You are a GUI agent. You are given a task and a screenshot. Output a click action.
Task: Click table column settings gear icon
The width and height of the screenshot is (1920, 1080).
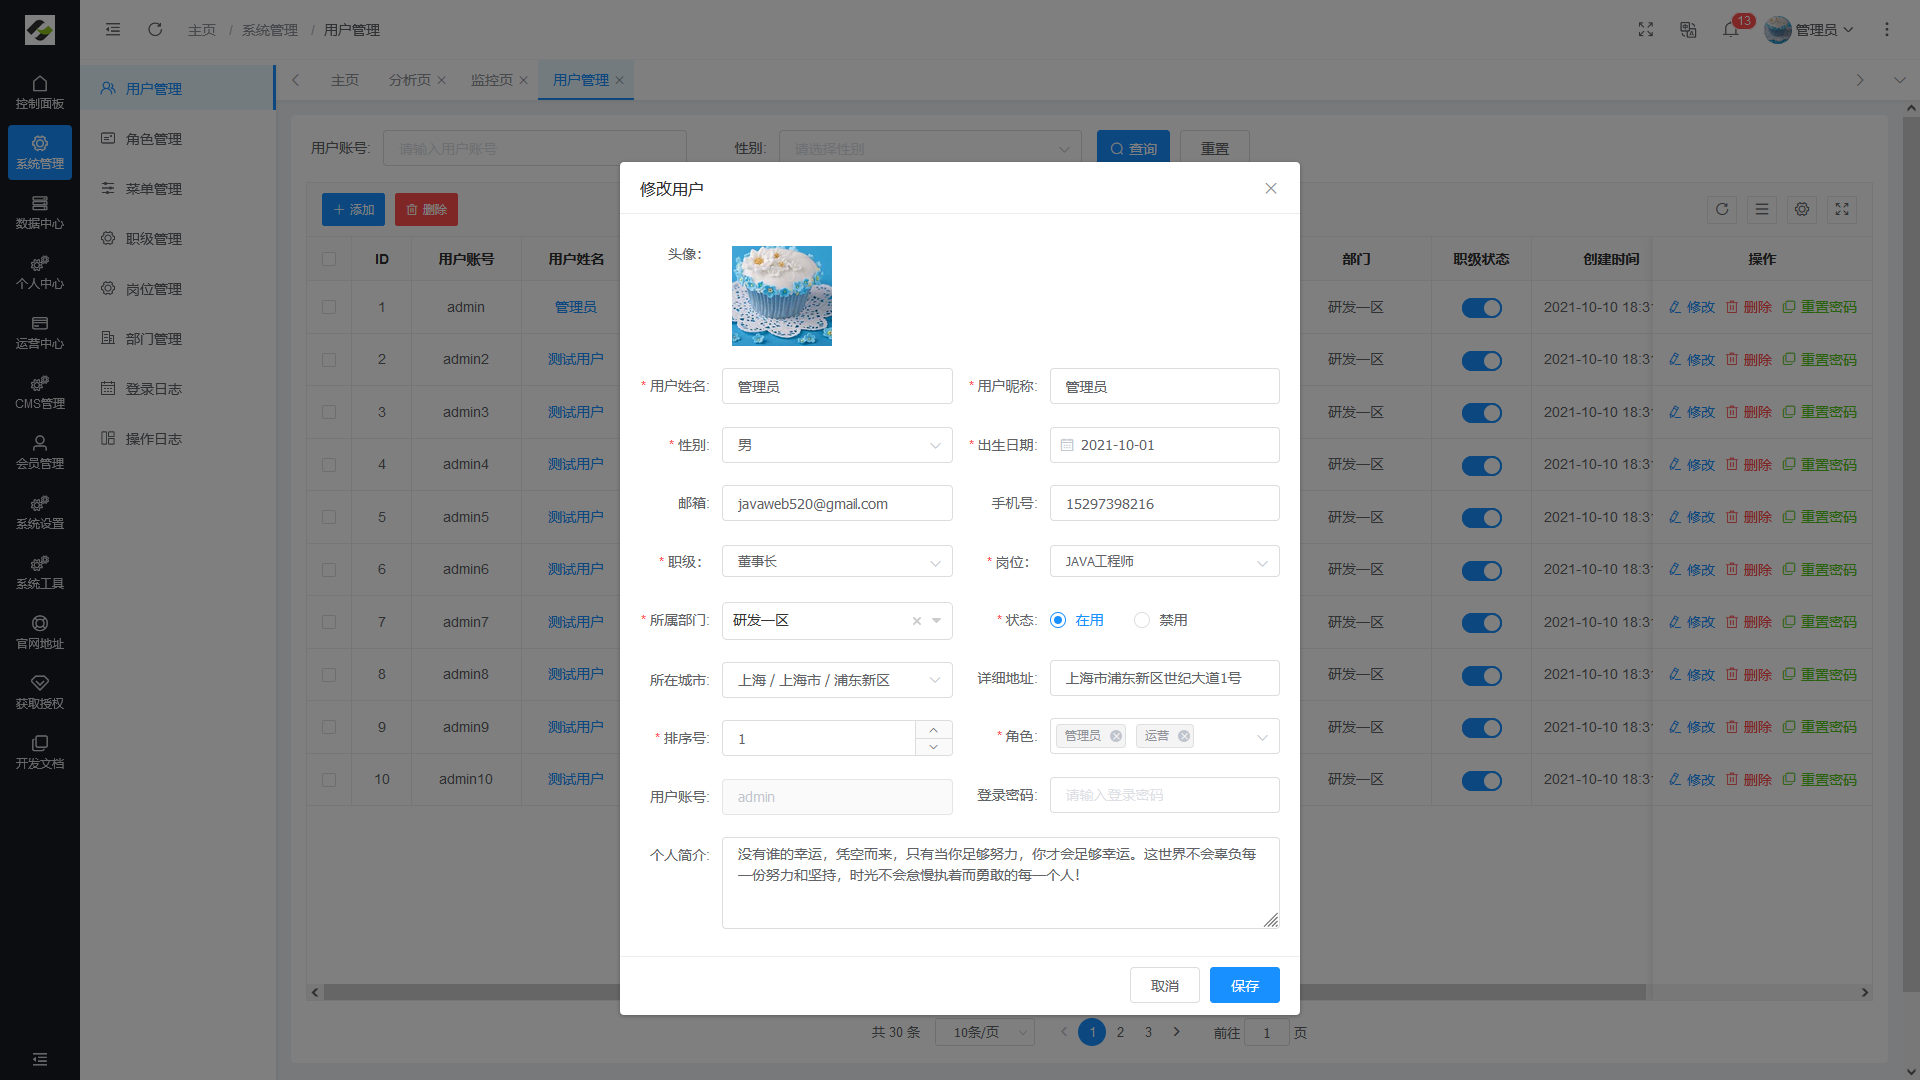pyautogui.click(x=1802, y=209)
